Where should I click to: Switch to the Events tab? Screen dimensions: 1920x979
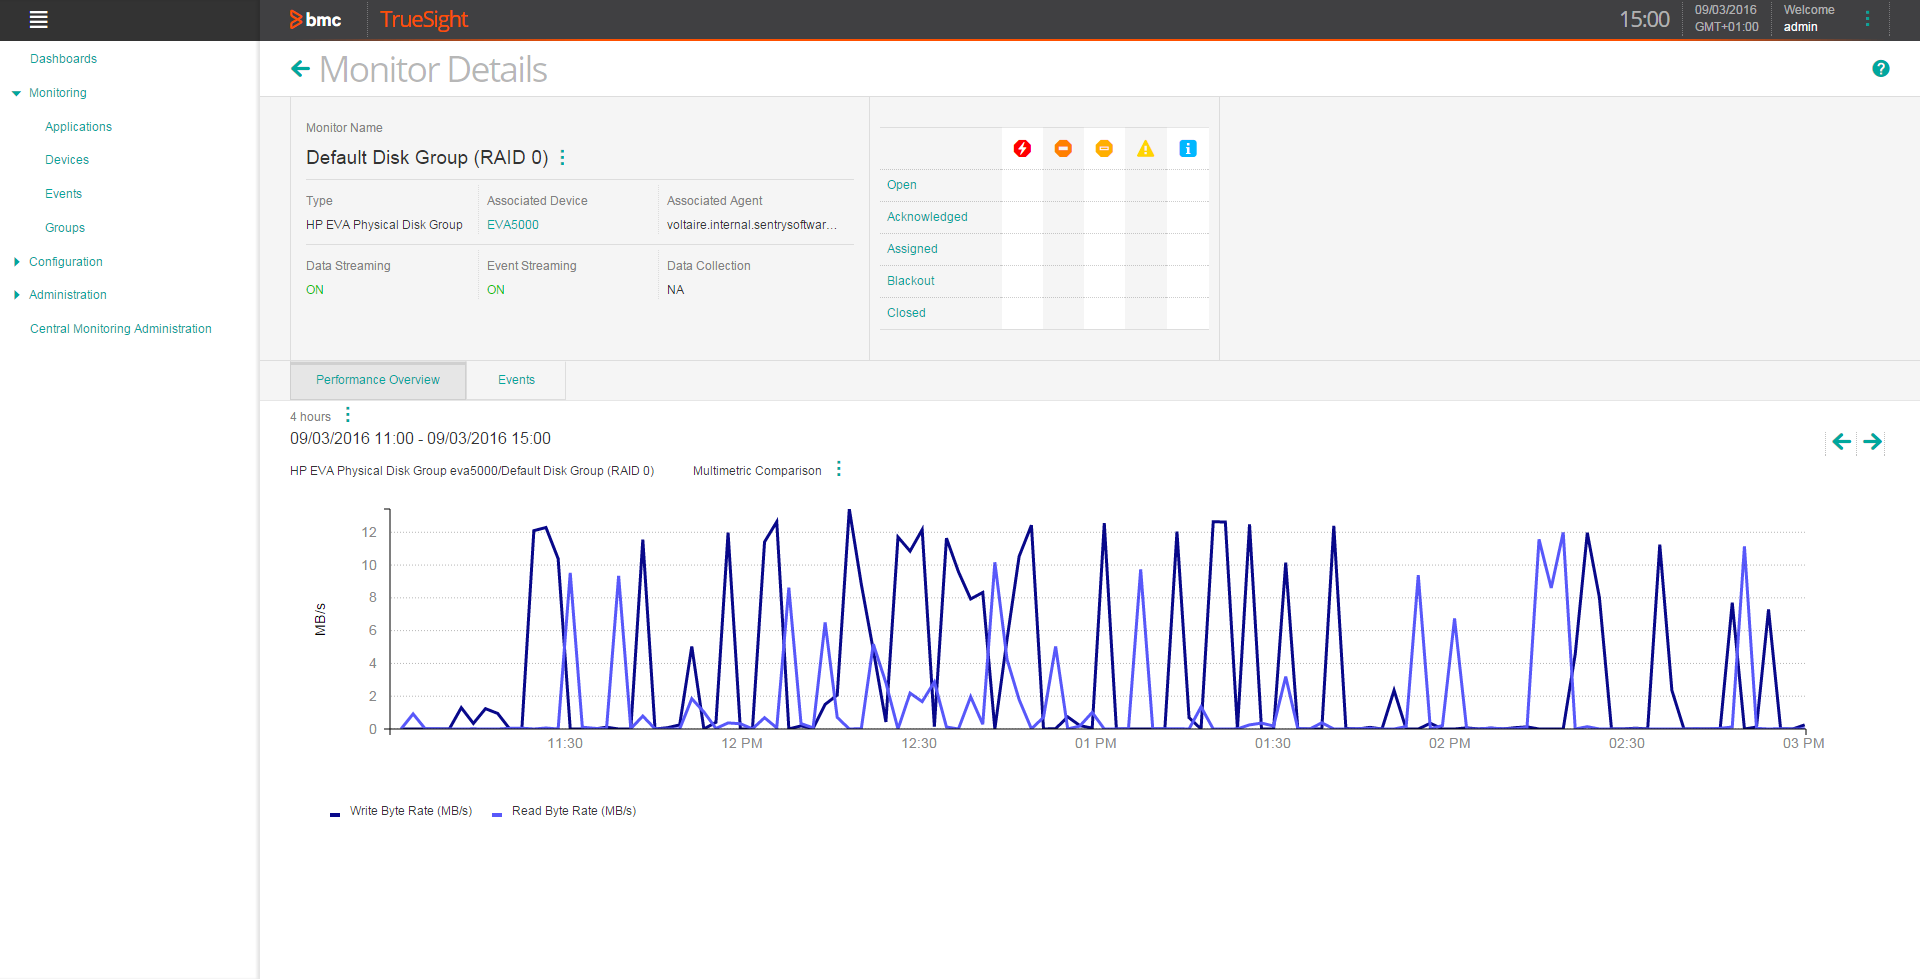point(516,380)
